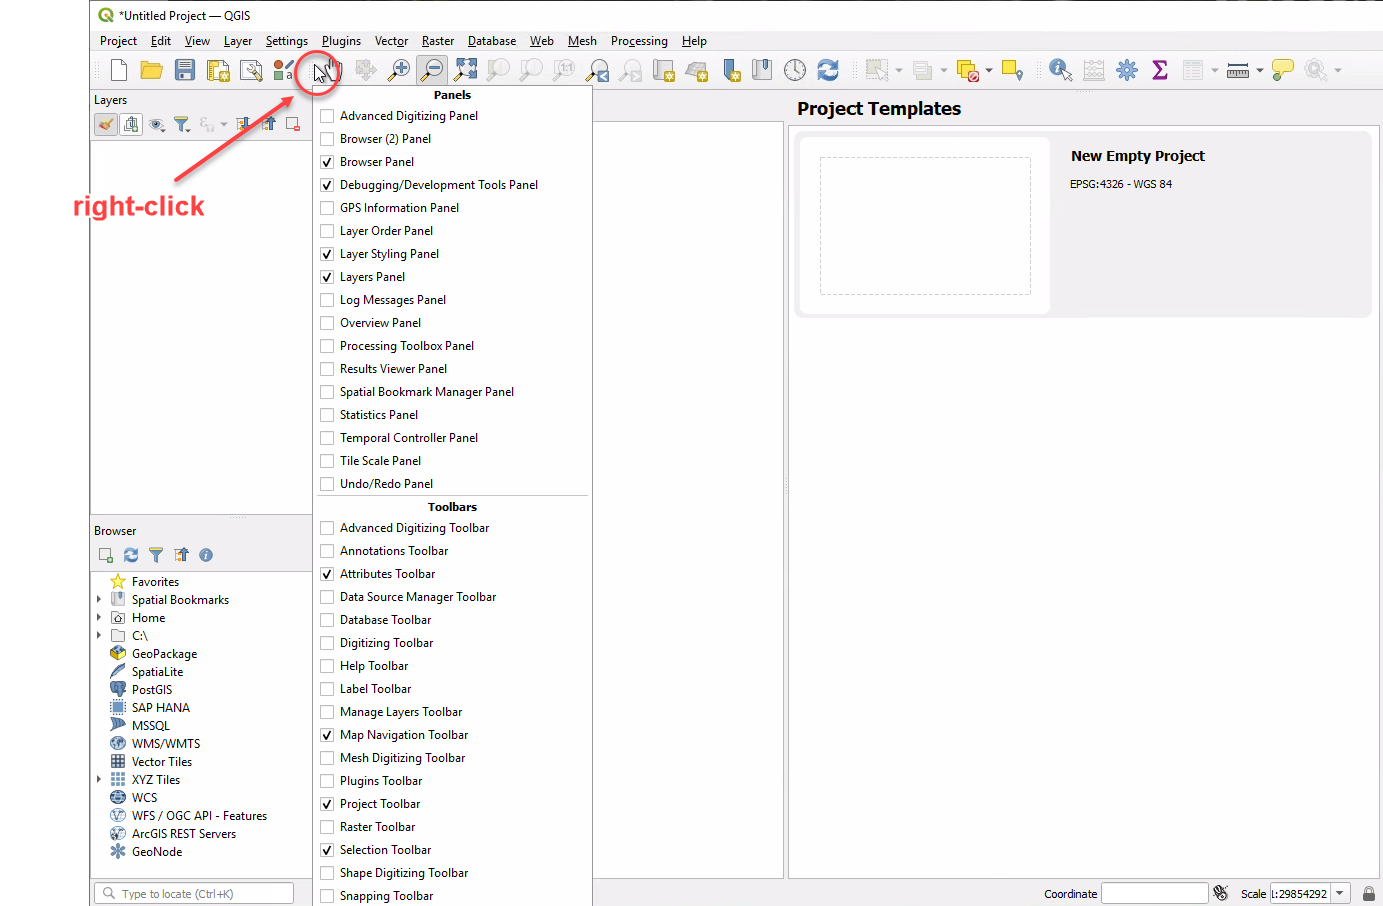Expand the XYZ Tiles tree node
The image size is (1383, 906).
[99, 780]
